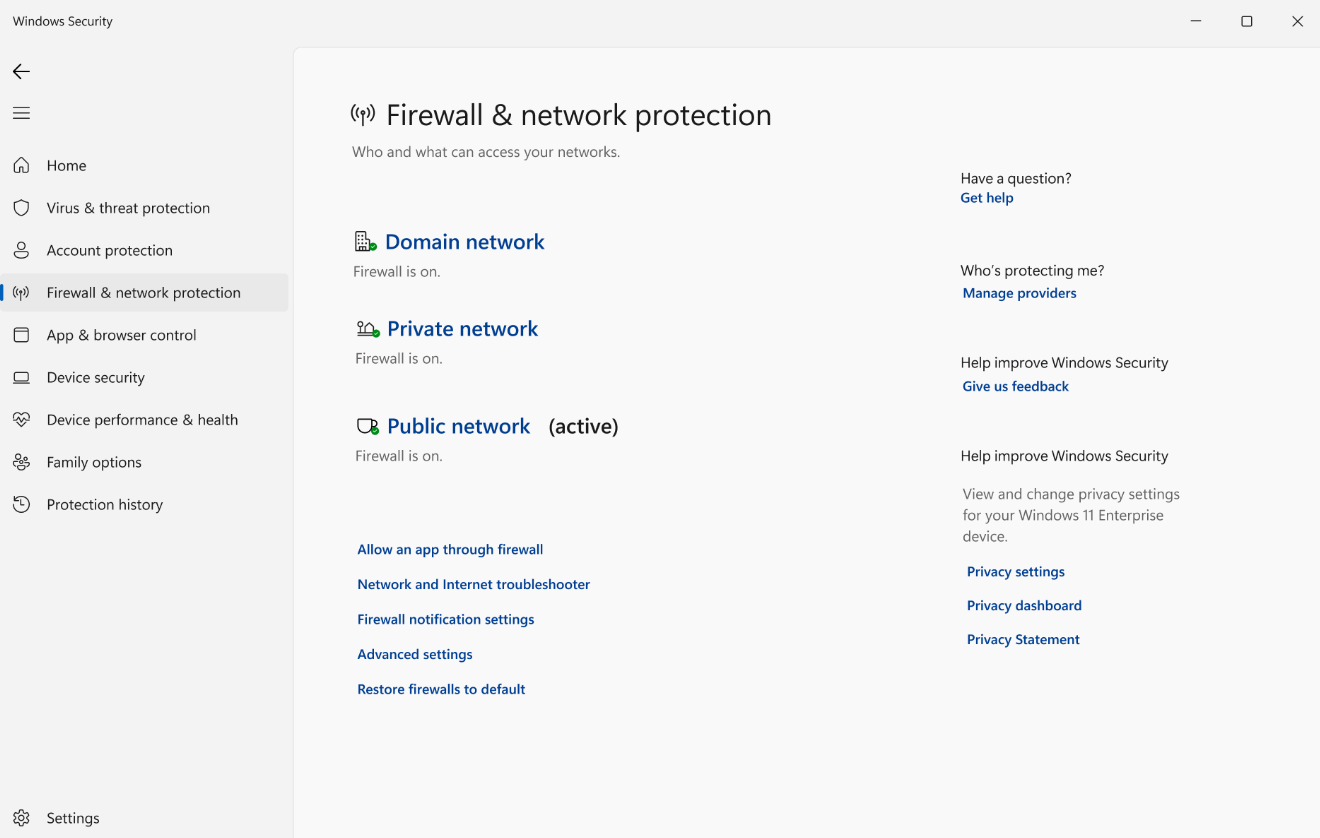
Task: Click the Virus & threat protection shield icon
Action: (x=21, y=208)
